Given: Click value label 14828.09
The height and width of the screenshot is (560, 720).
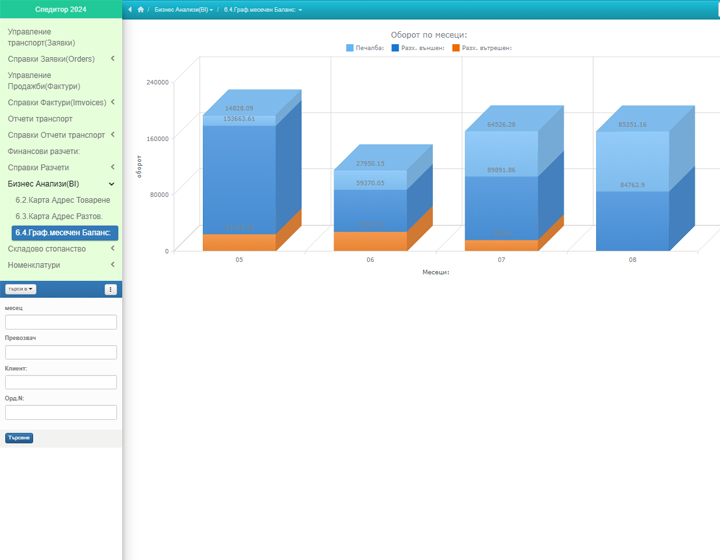Looking at the screenshot, I should click(x=239, y=108).
